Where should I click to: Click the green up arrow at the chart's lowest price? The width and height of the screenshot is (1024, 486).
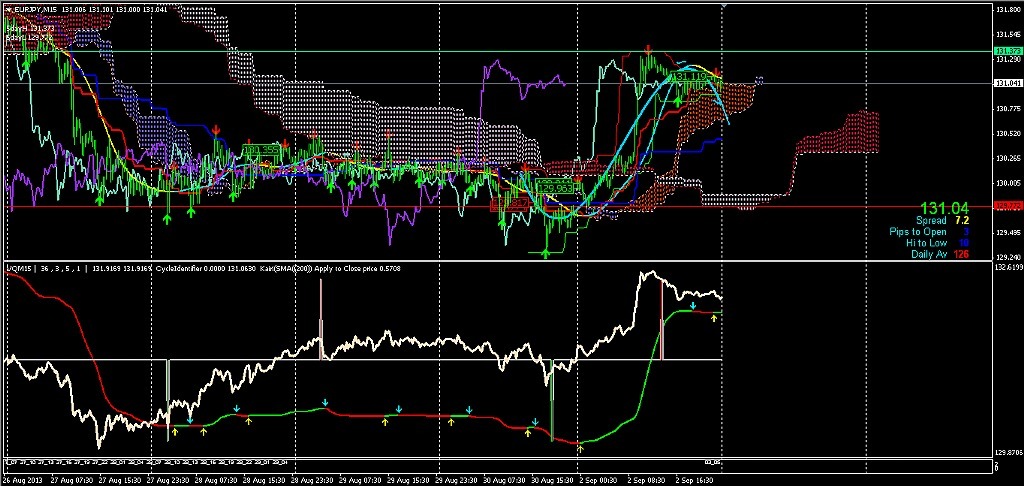point(547,253)
